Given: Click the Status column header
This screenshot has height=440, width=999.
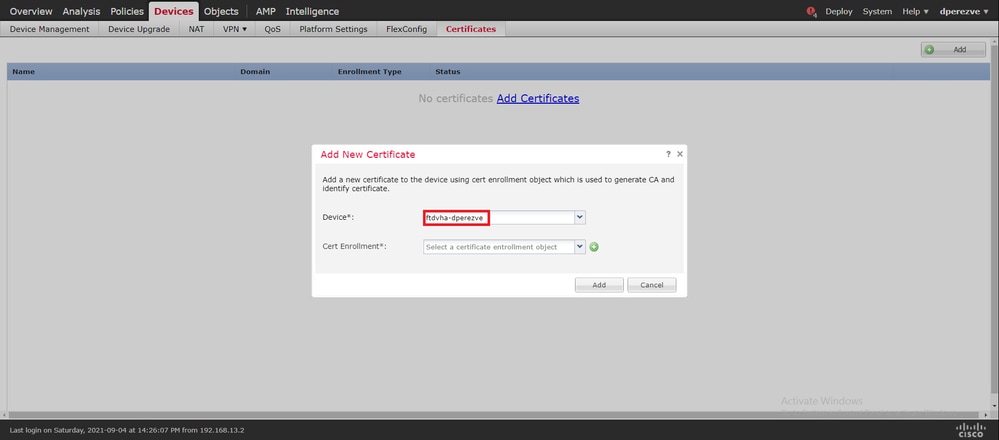Looking at the screenshot, I should coord(447,72).
